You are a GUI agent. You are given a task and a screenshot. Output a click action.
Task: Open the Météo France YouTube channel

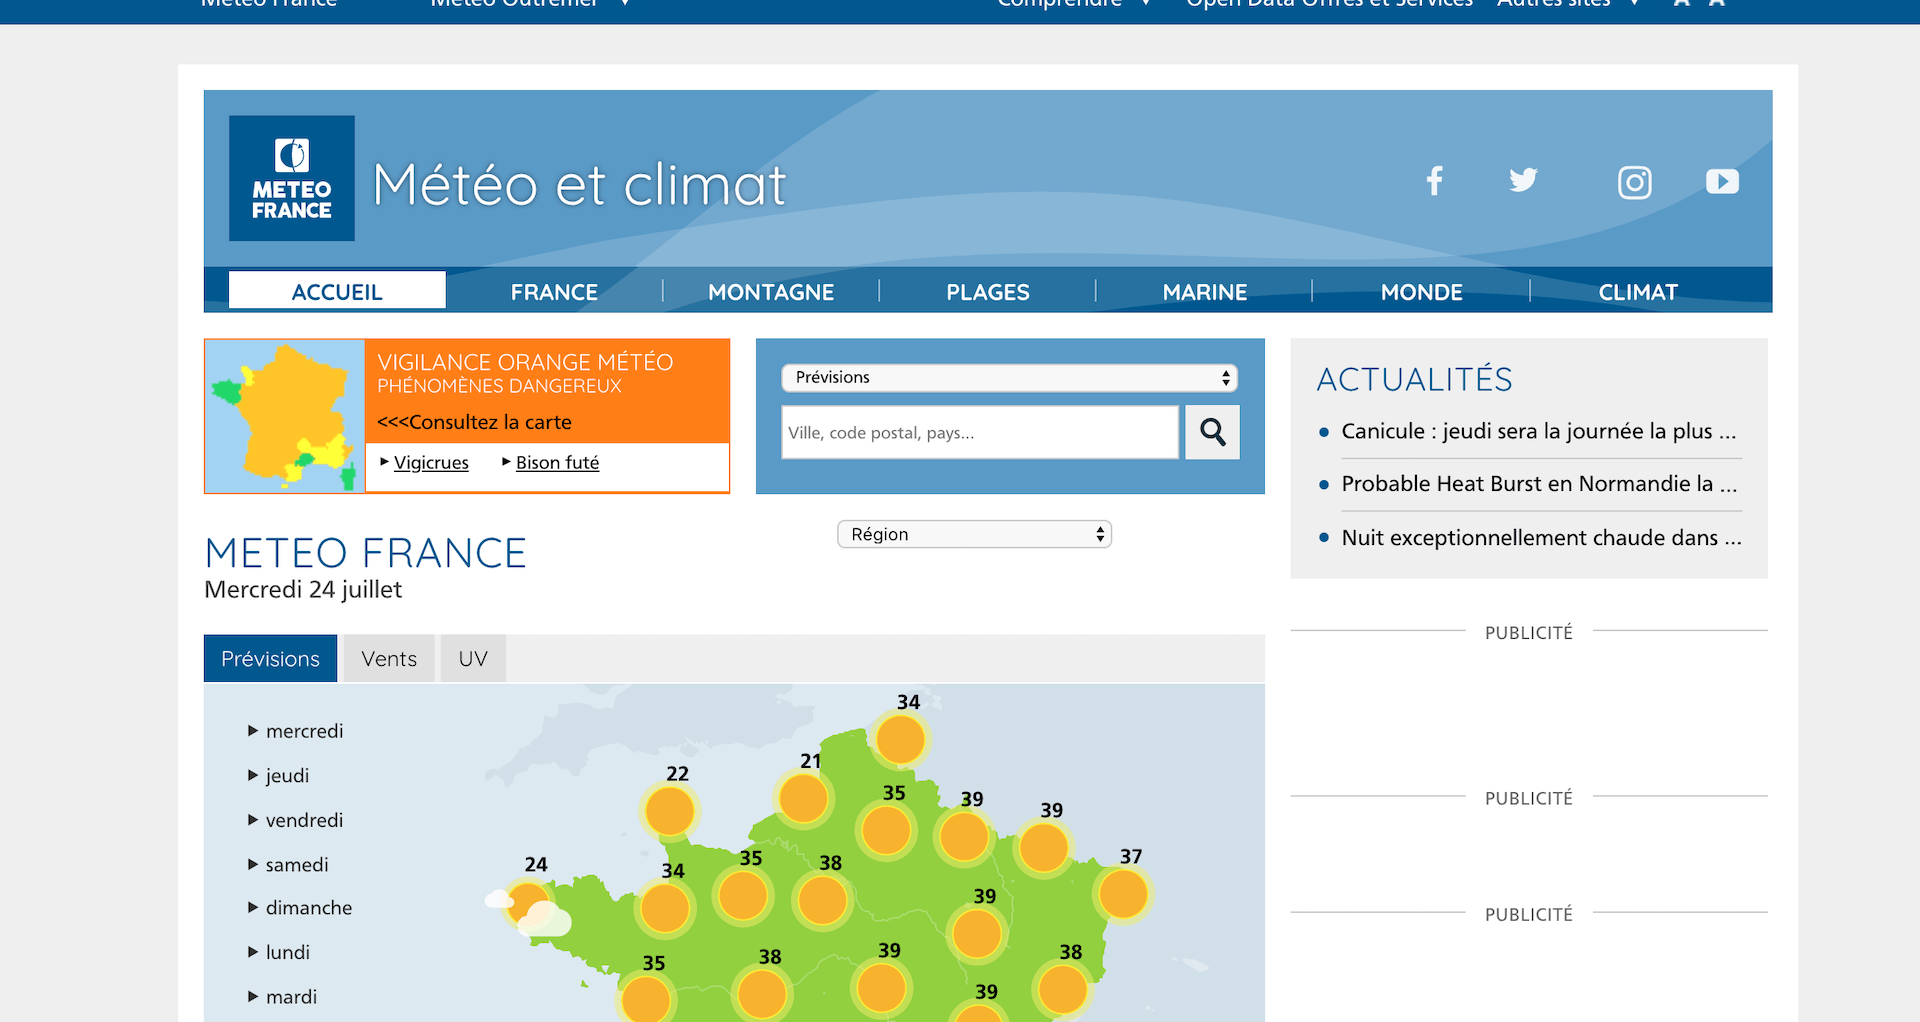pos(1722,181)
